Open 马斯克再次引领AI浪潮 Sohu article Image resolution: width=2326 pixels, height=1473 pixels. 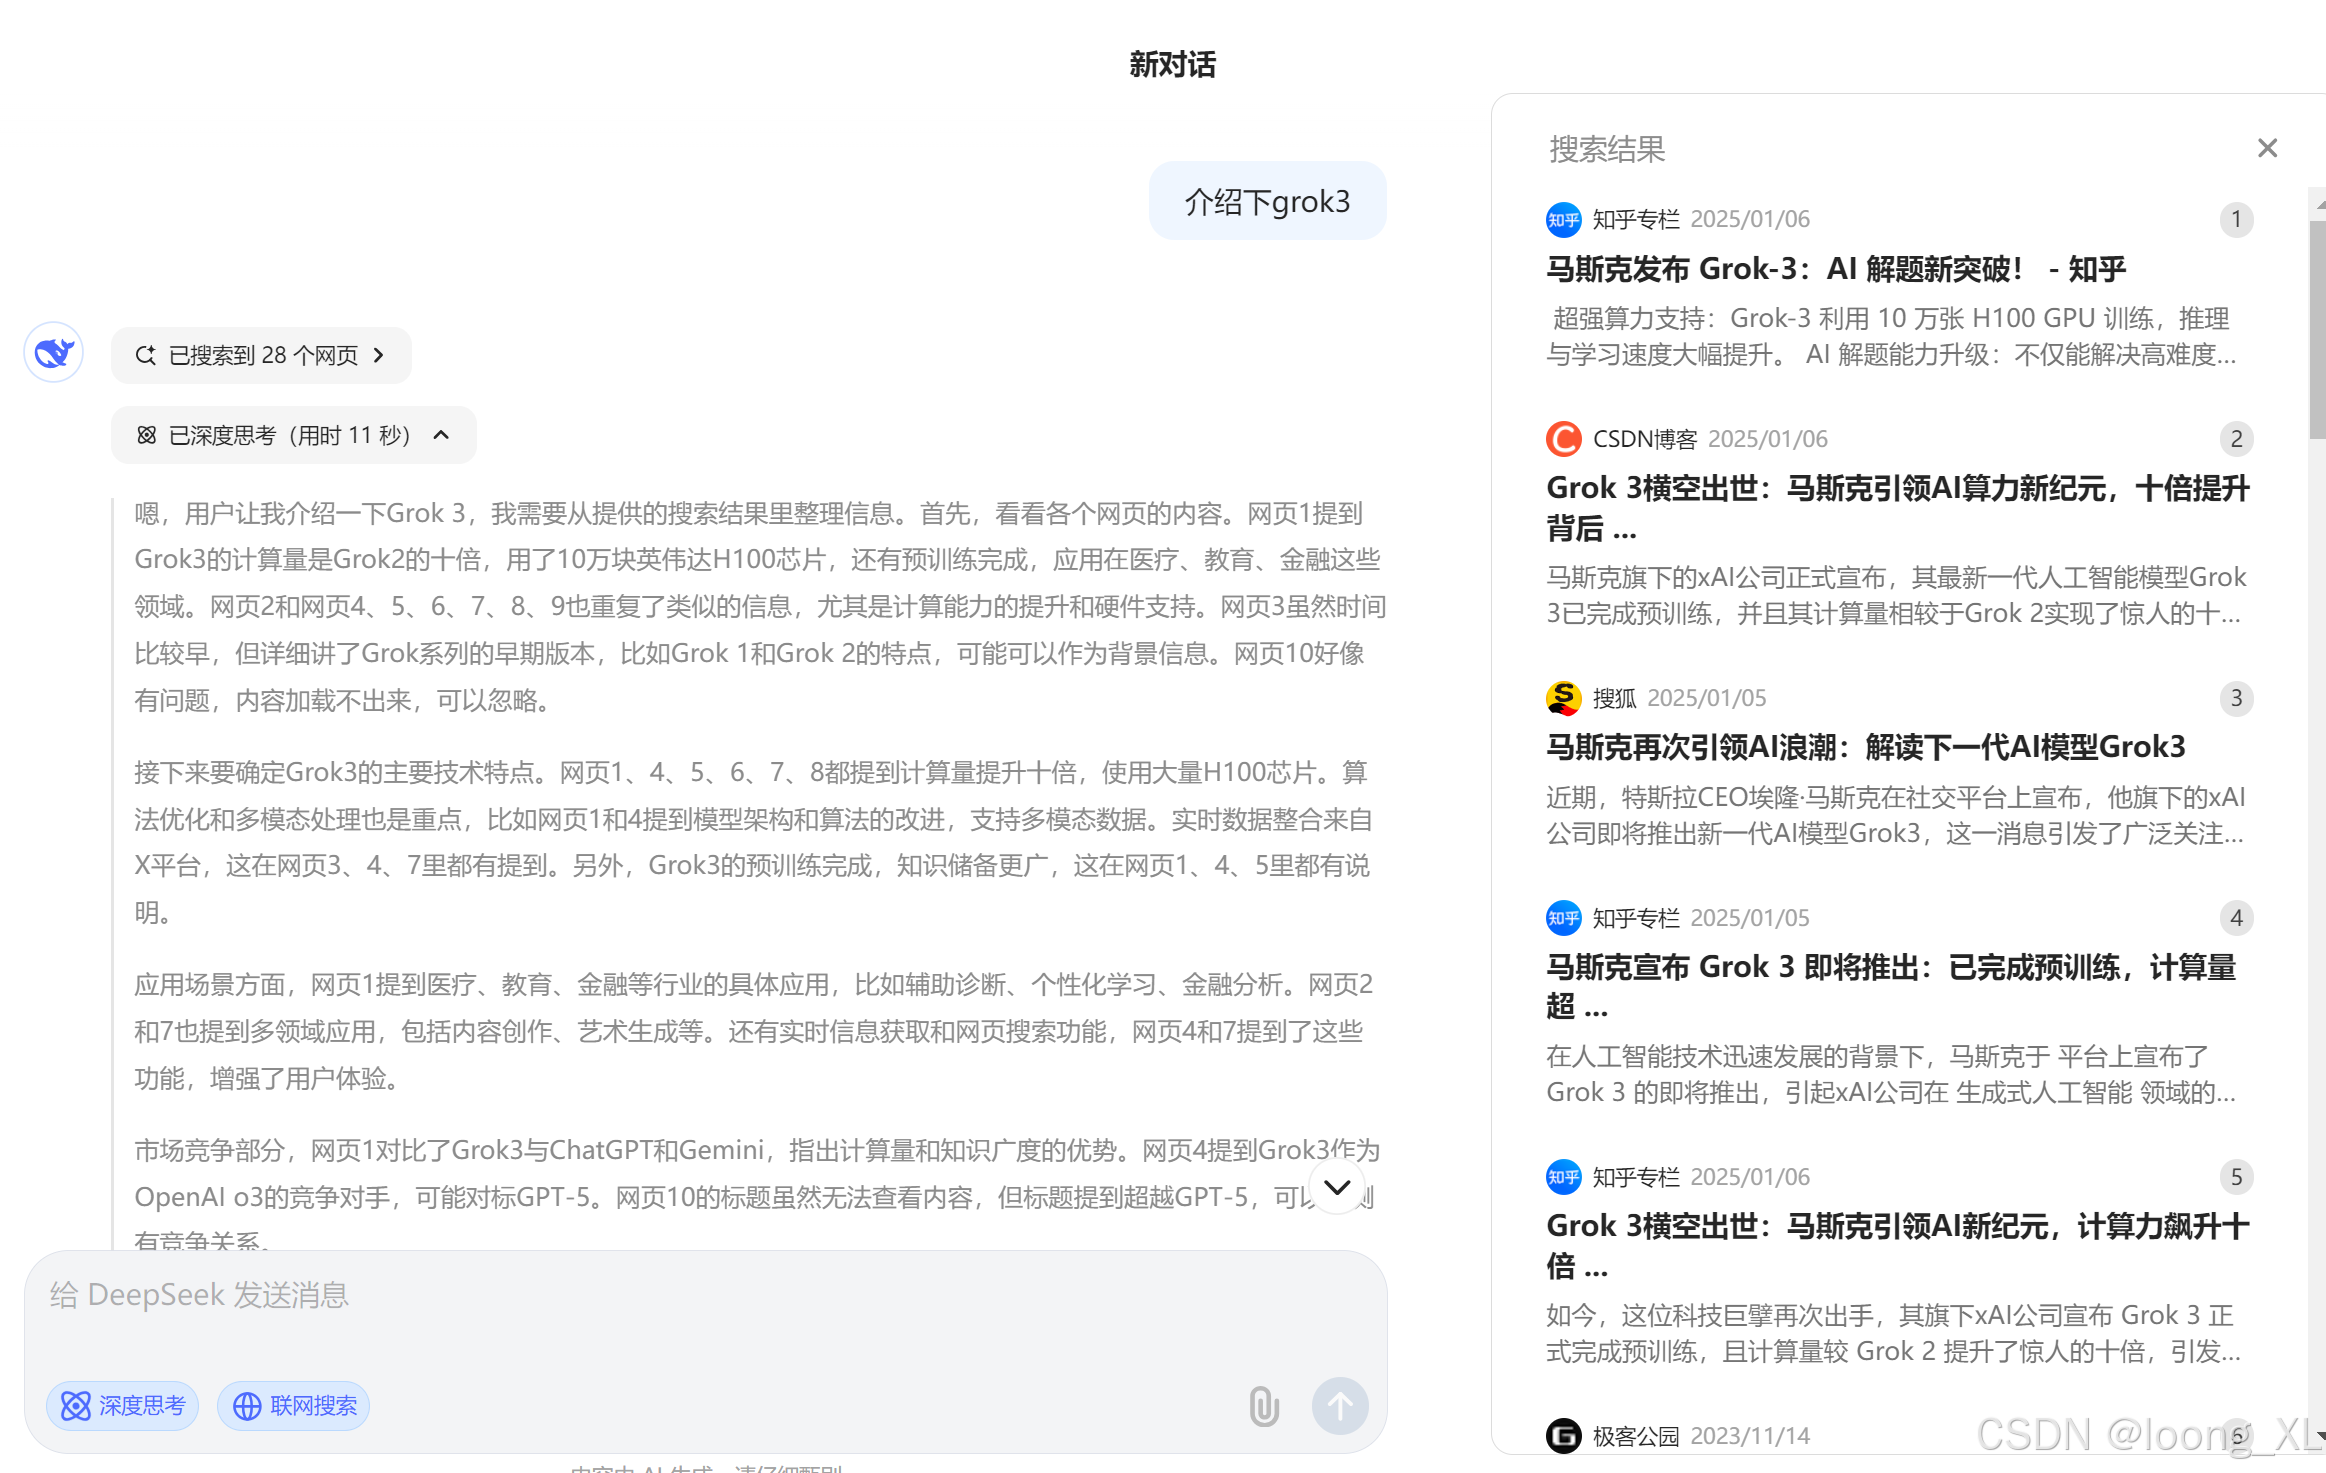tap(1865, 747)
